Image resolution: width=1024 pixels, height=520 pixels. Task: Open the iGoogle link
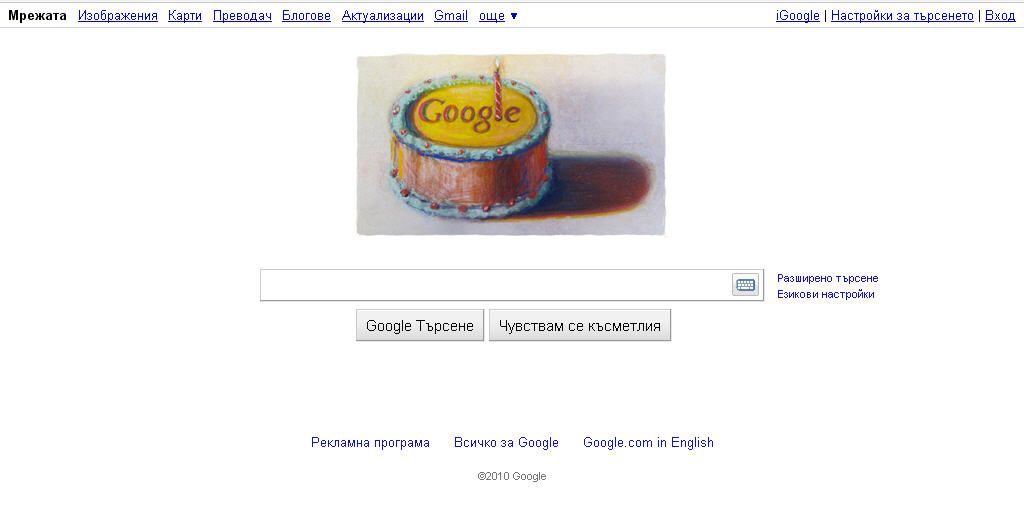(x=797, y=16)
